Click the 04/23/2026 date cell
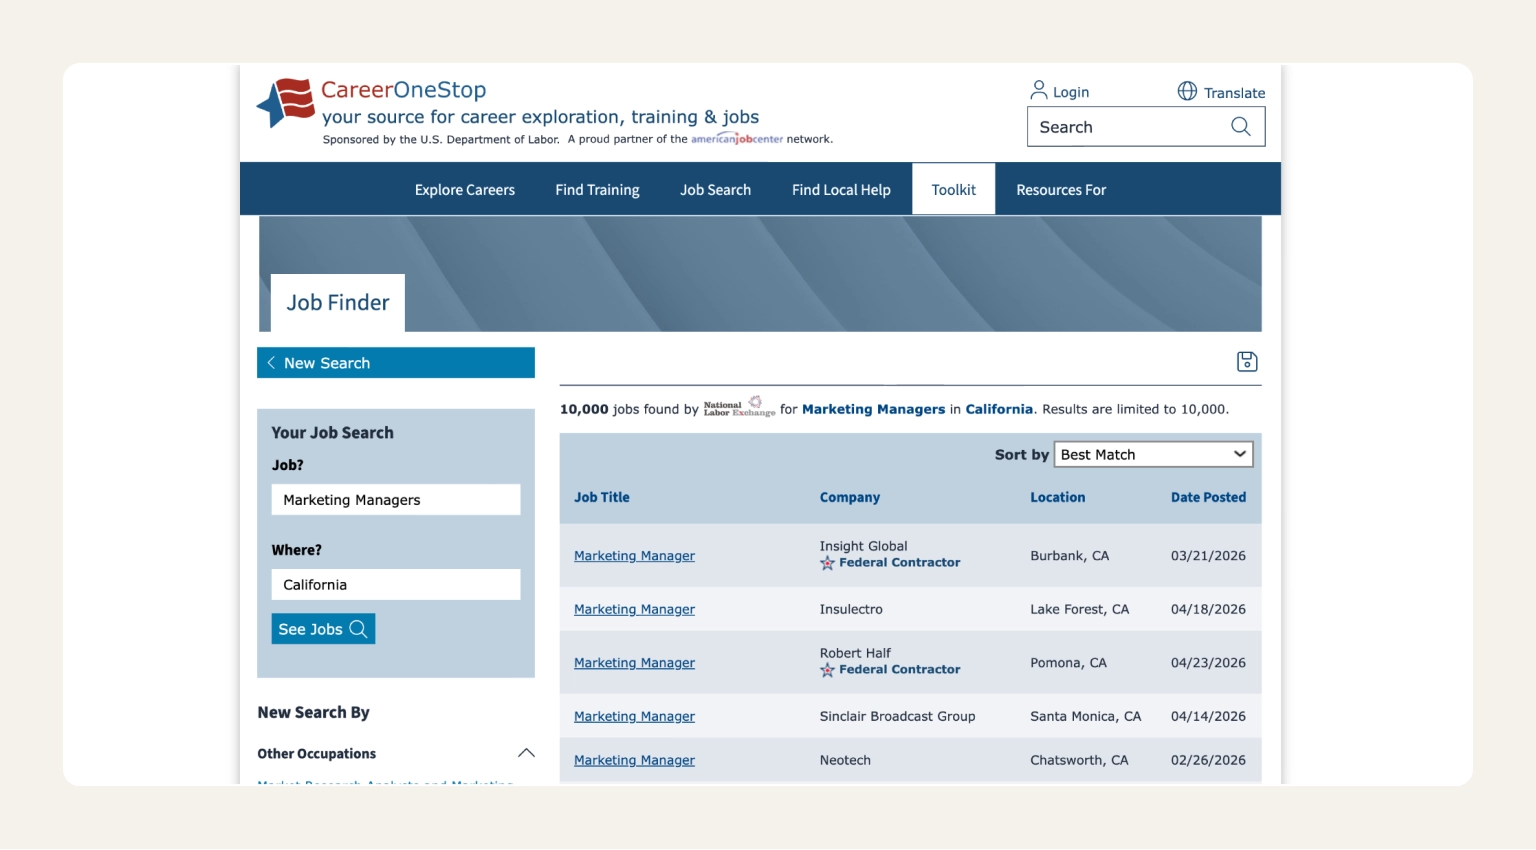1536x850 pixels. coord(1208,663)
